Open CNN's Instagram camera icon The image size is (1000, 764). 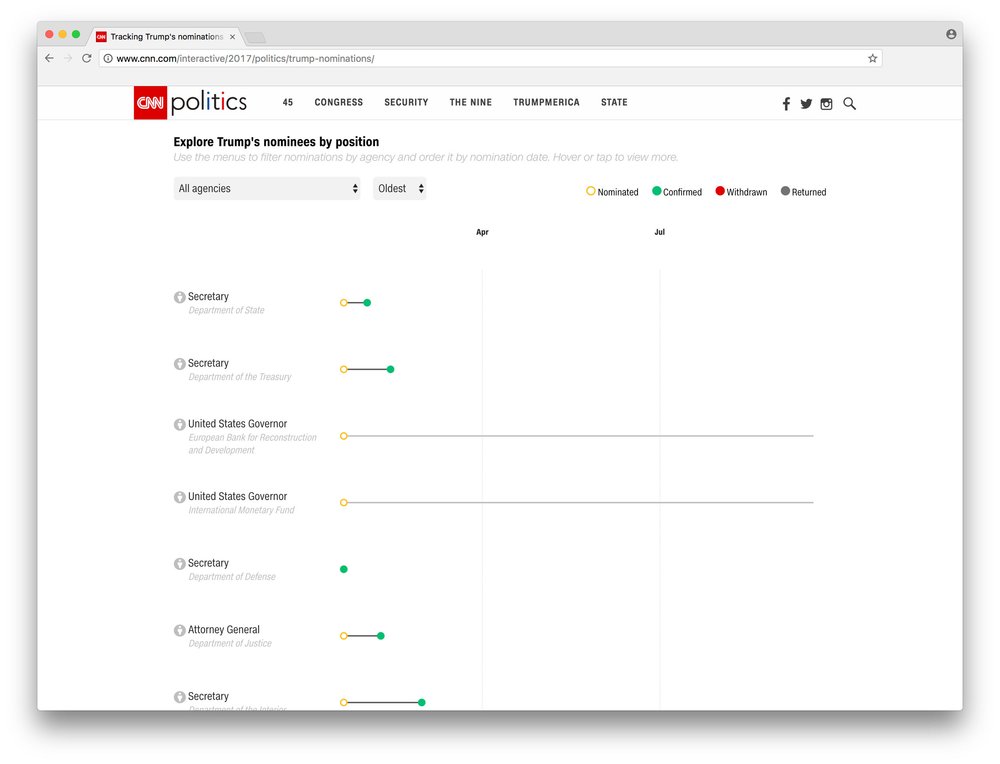tap(827, 104)
